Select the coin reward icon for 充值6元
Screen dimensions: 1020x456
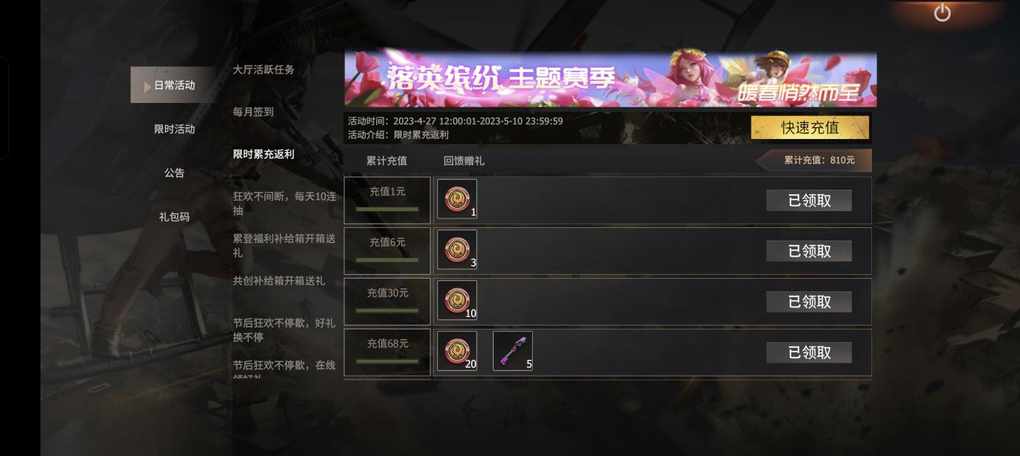point(457,250)
